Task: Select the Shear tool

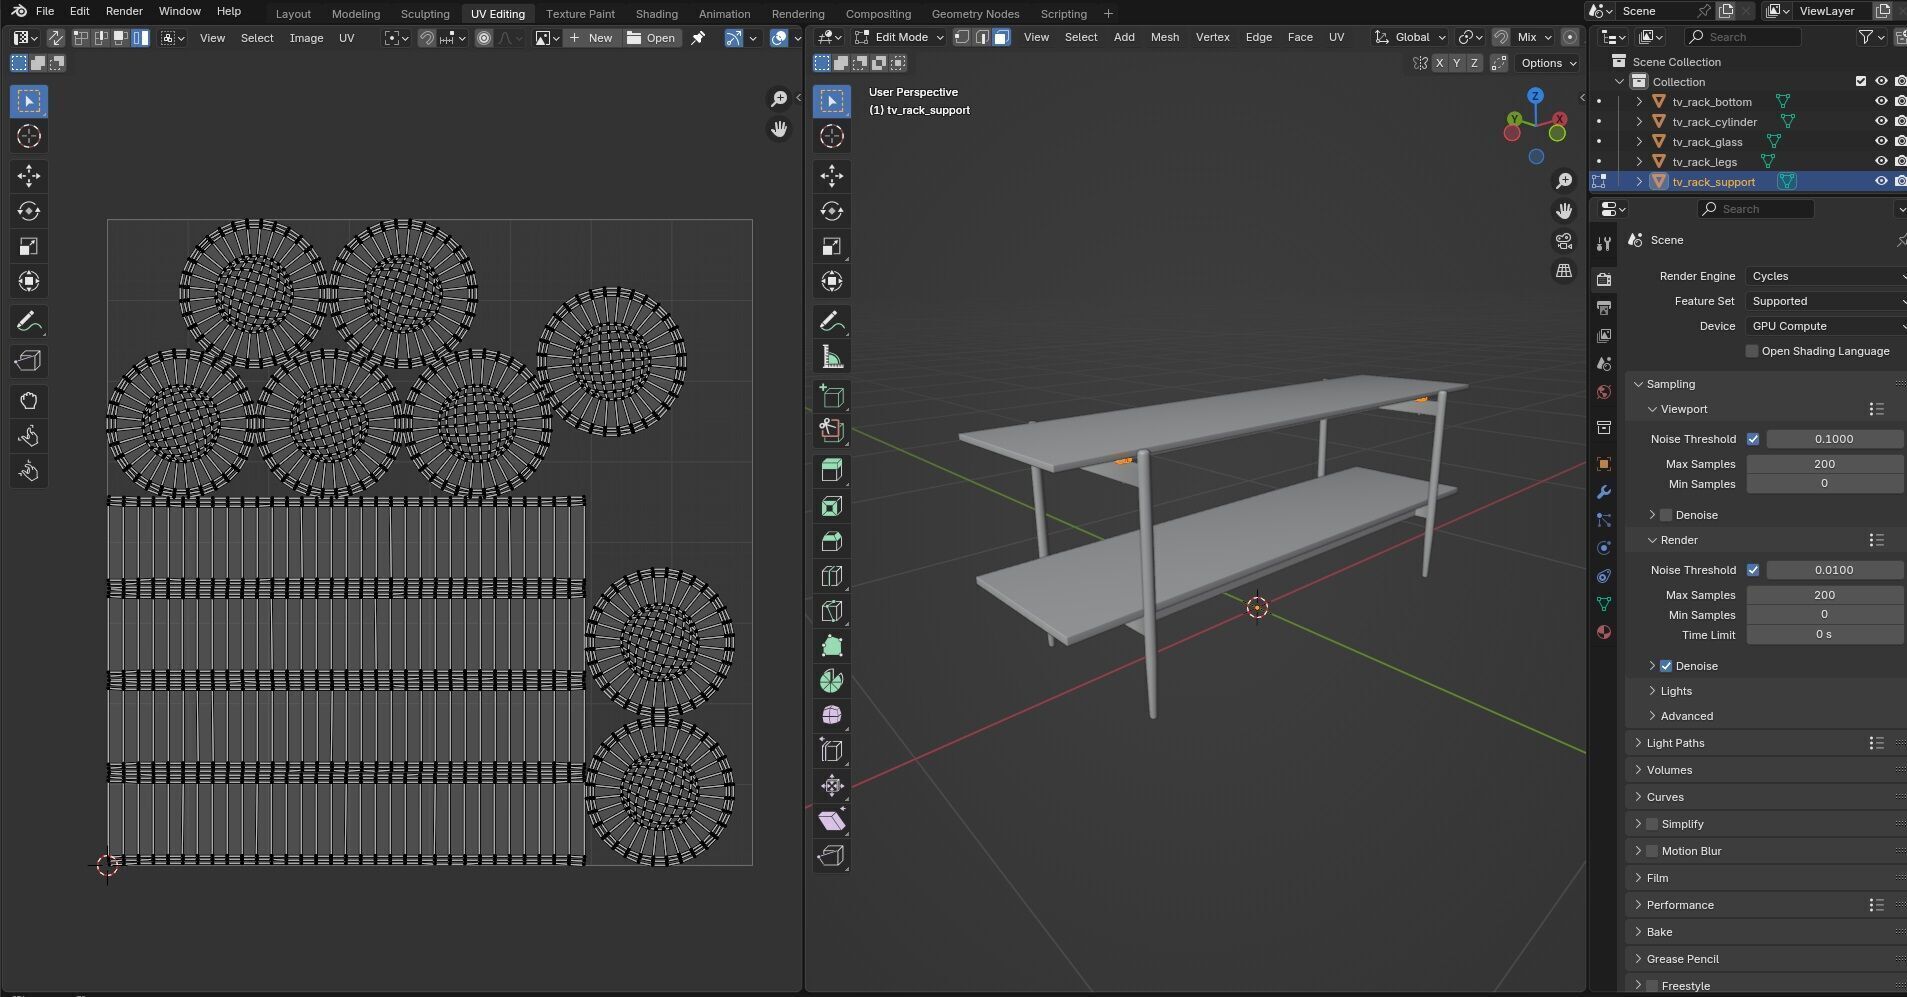Action: 832,821
